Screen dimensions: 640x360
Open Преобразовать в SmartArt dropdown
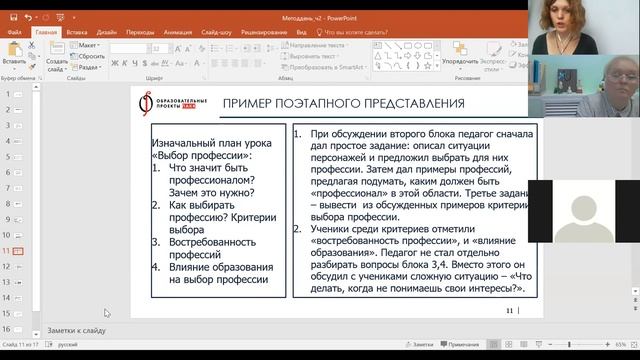tap(325, 67)
